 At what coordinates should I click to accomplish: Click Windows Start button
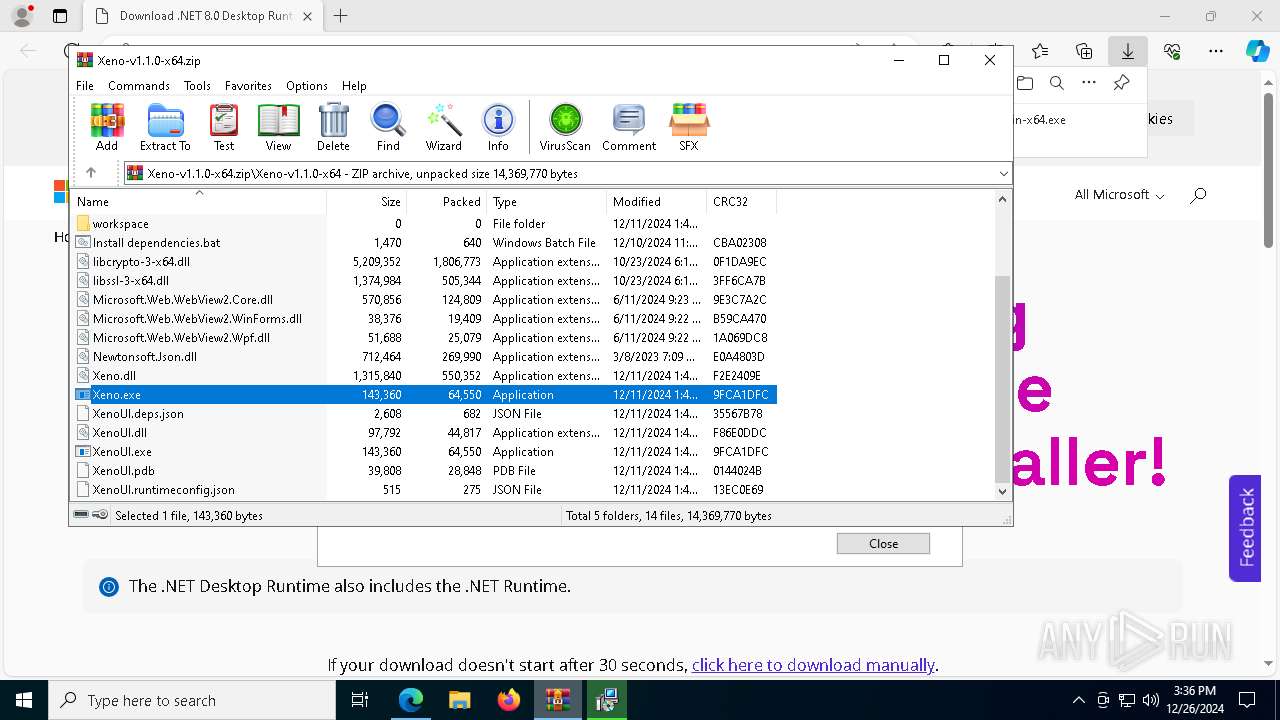24,700
